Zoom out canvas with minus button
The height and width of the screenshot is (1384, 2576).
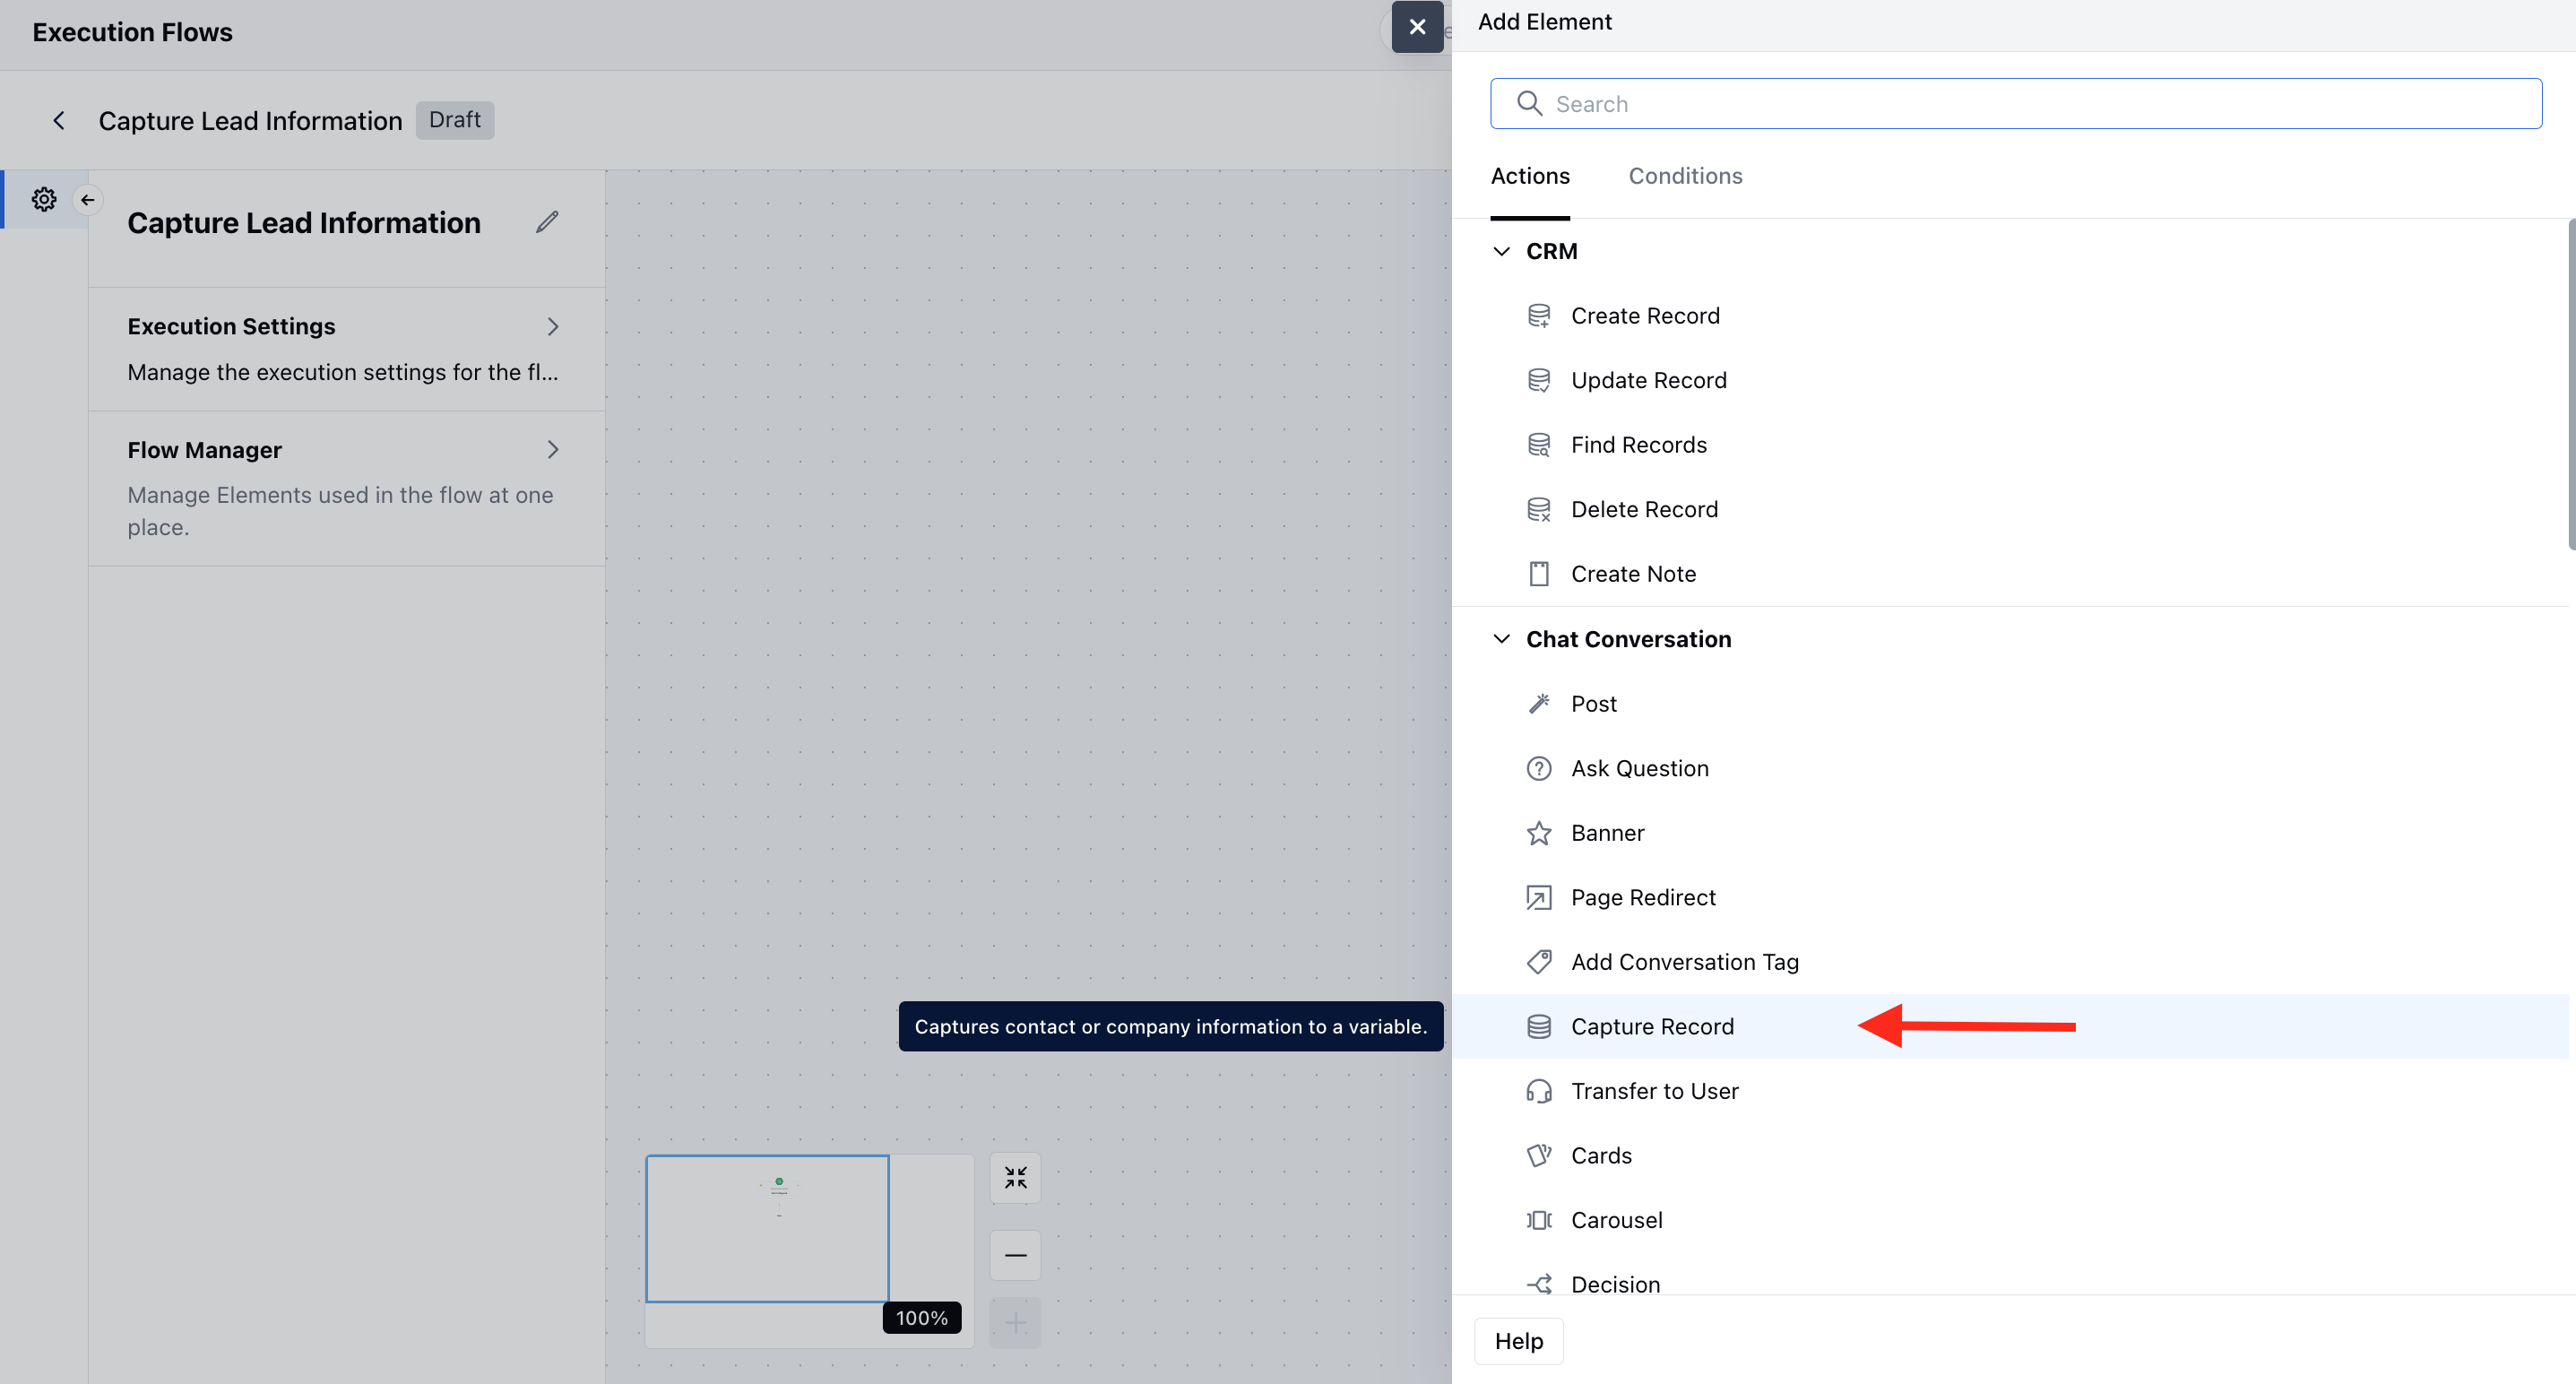(1015, 1255)
